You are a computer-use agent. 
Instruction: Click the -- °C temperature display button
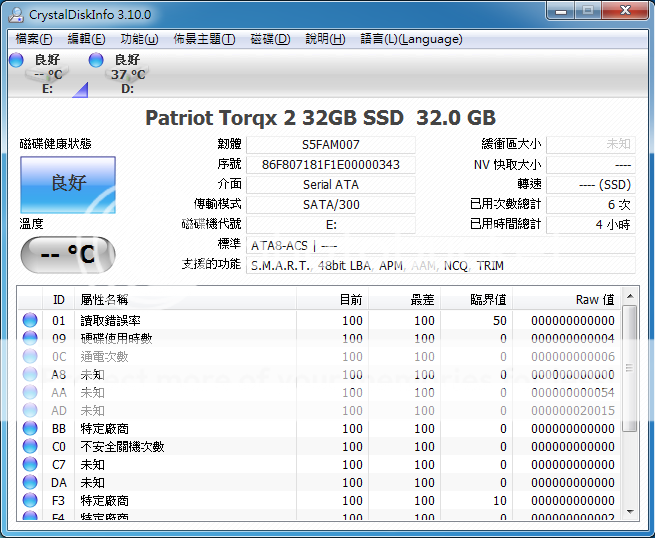pyautogui.click(x=68, y=254)
